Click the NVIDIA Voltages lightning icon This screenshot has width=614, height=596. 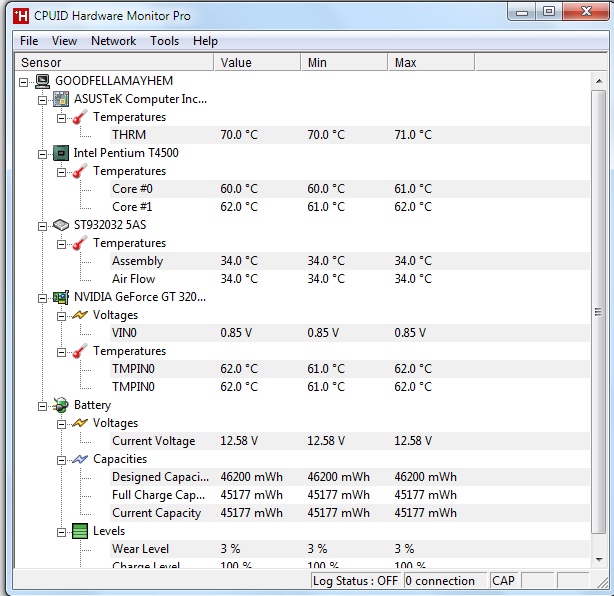click(80, 315)
